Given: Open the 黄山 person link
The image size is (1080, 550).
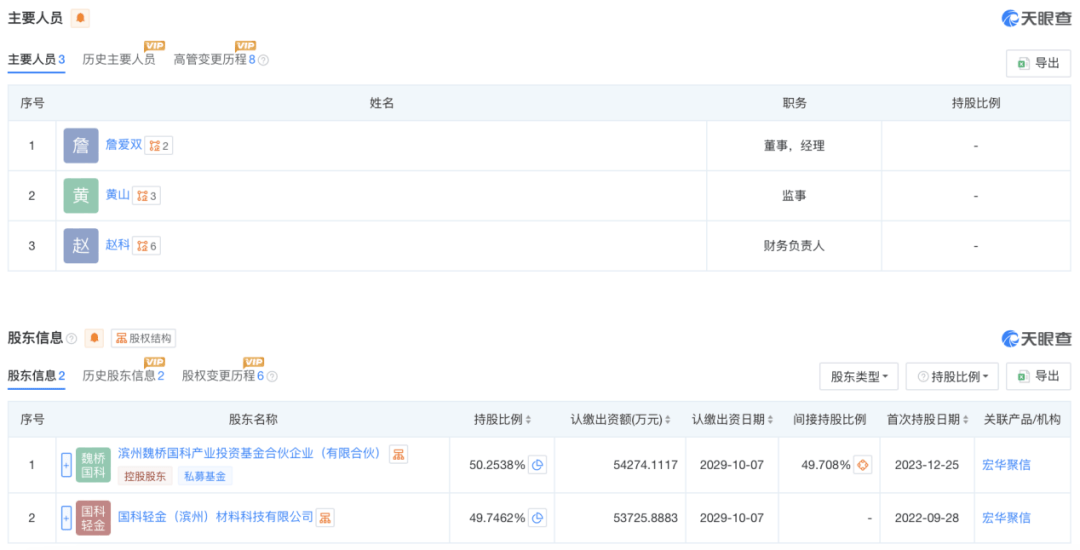Looking at the screenshot, I should (x=118, y=195).
